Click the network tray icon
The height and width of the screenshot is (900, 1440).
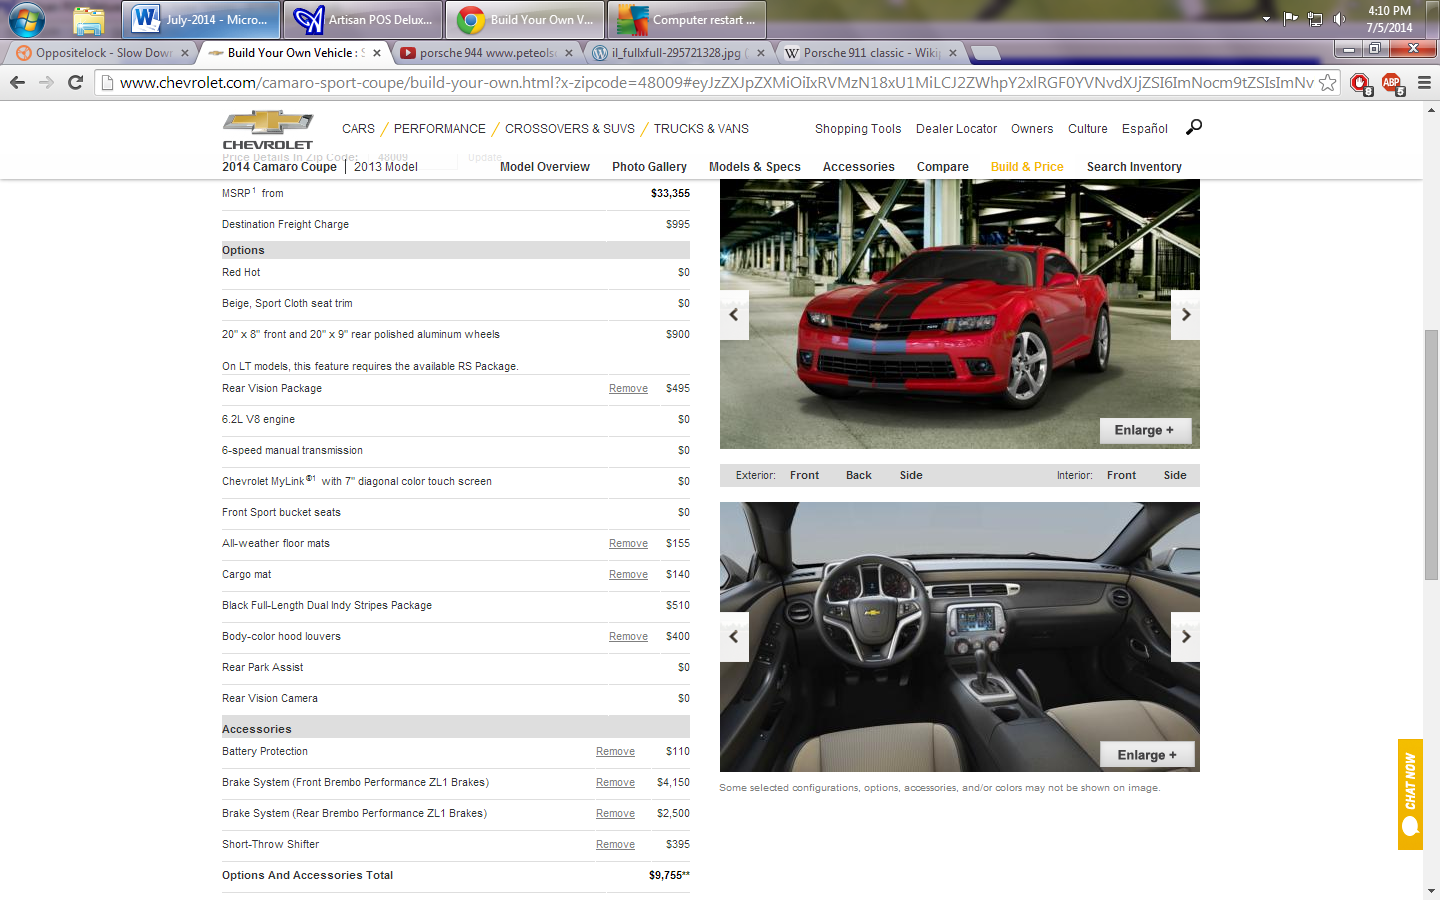[1314, 19]
